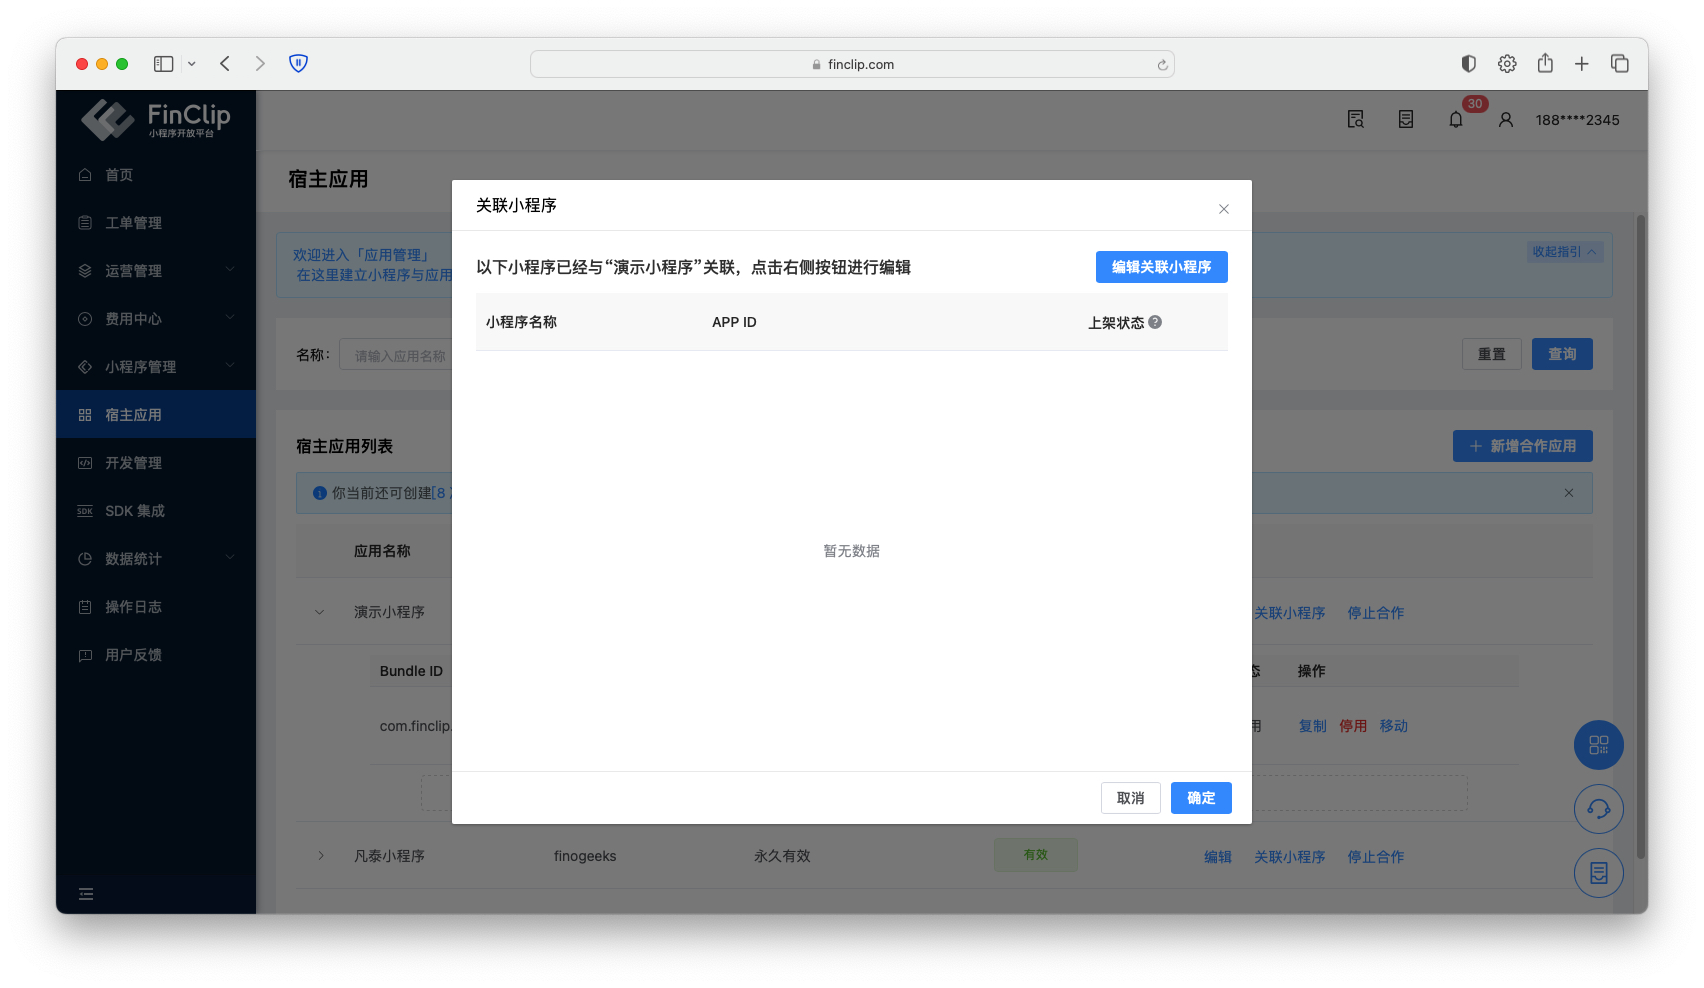Open 首页 in the sidebar
1704x988 pixels.
tap(119, 175)
